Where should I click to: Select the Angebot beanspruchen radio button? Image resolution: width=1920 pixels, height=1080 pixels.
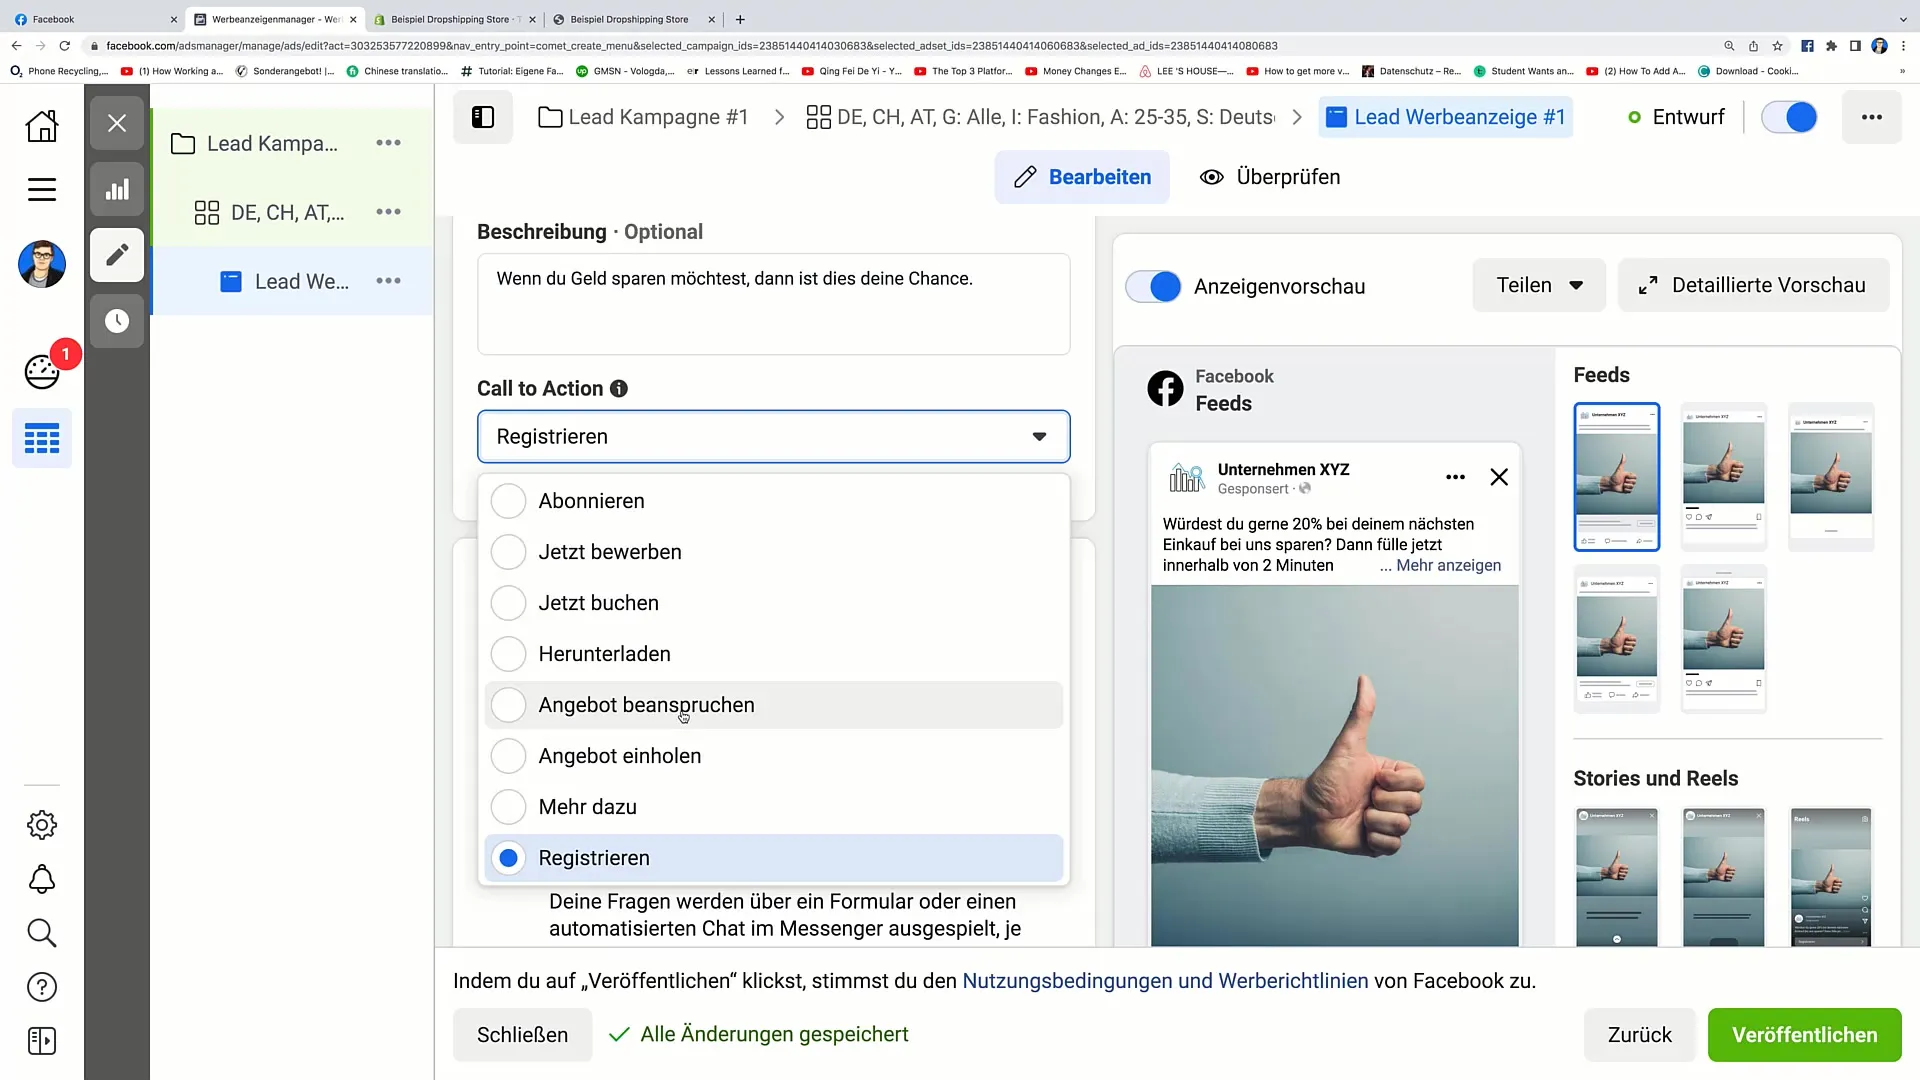click(x=509, y=704)
